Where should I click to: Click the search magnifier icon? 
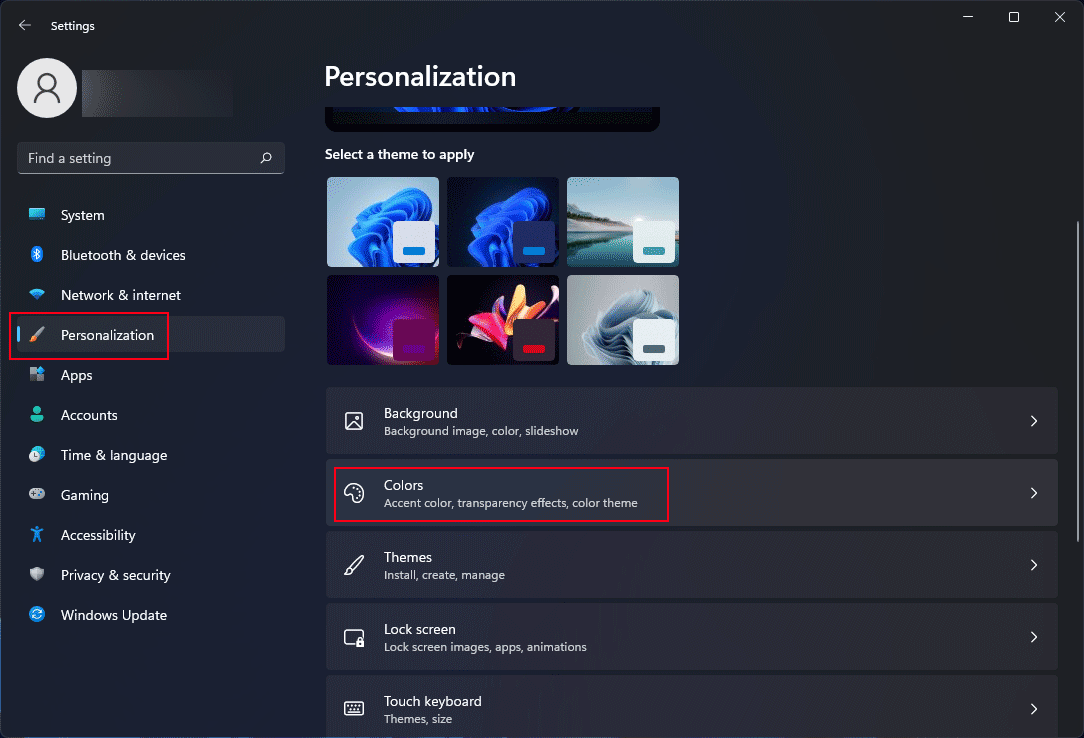point(266,158)
